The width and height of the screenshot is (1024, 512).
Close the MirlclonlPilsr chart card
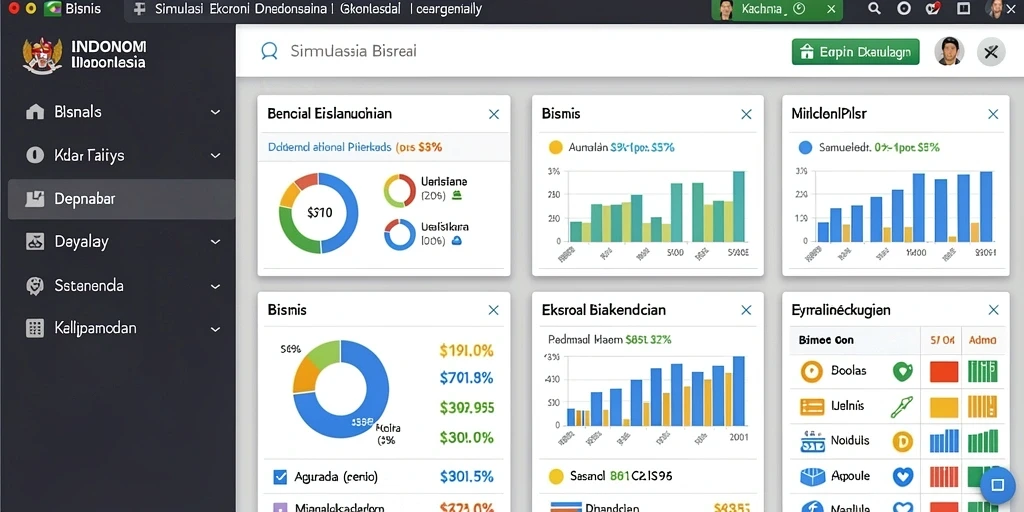tap(993, 114)
